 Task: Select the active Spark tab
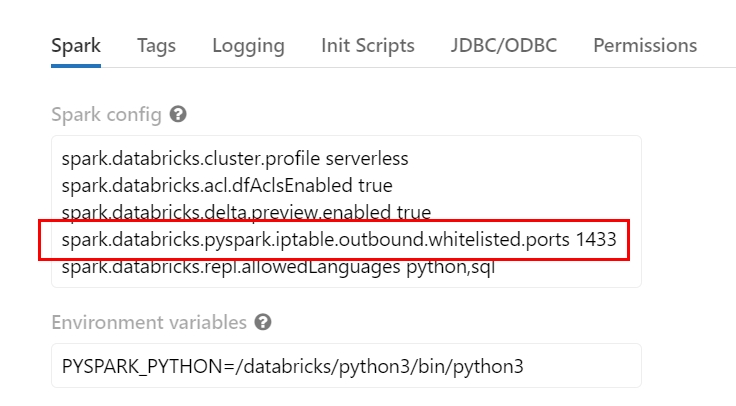[x=76, y=46]
